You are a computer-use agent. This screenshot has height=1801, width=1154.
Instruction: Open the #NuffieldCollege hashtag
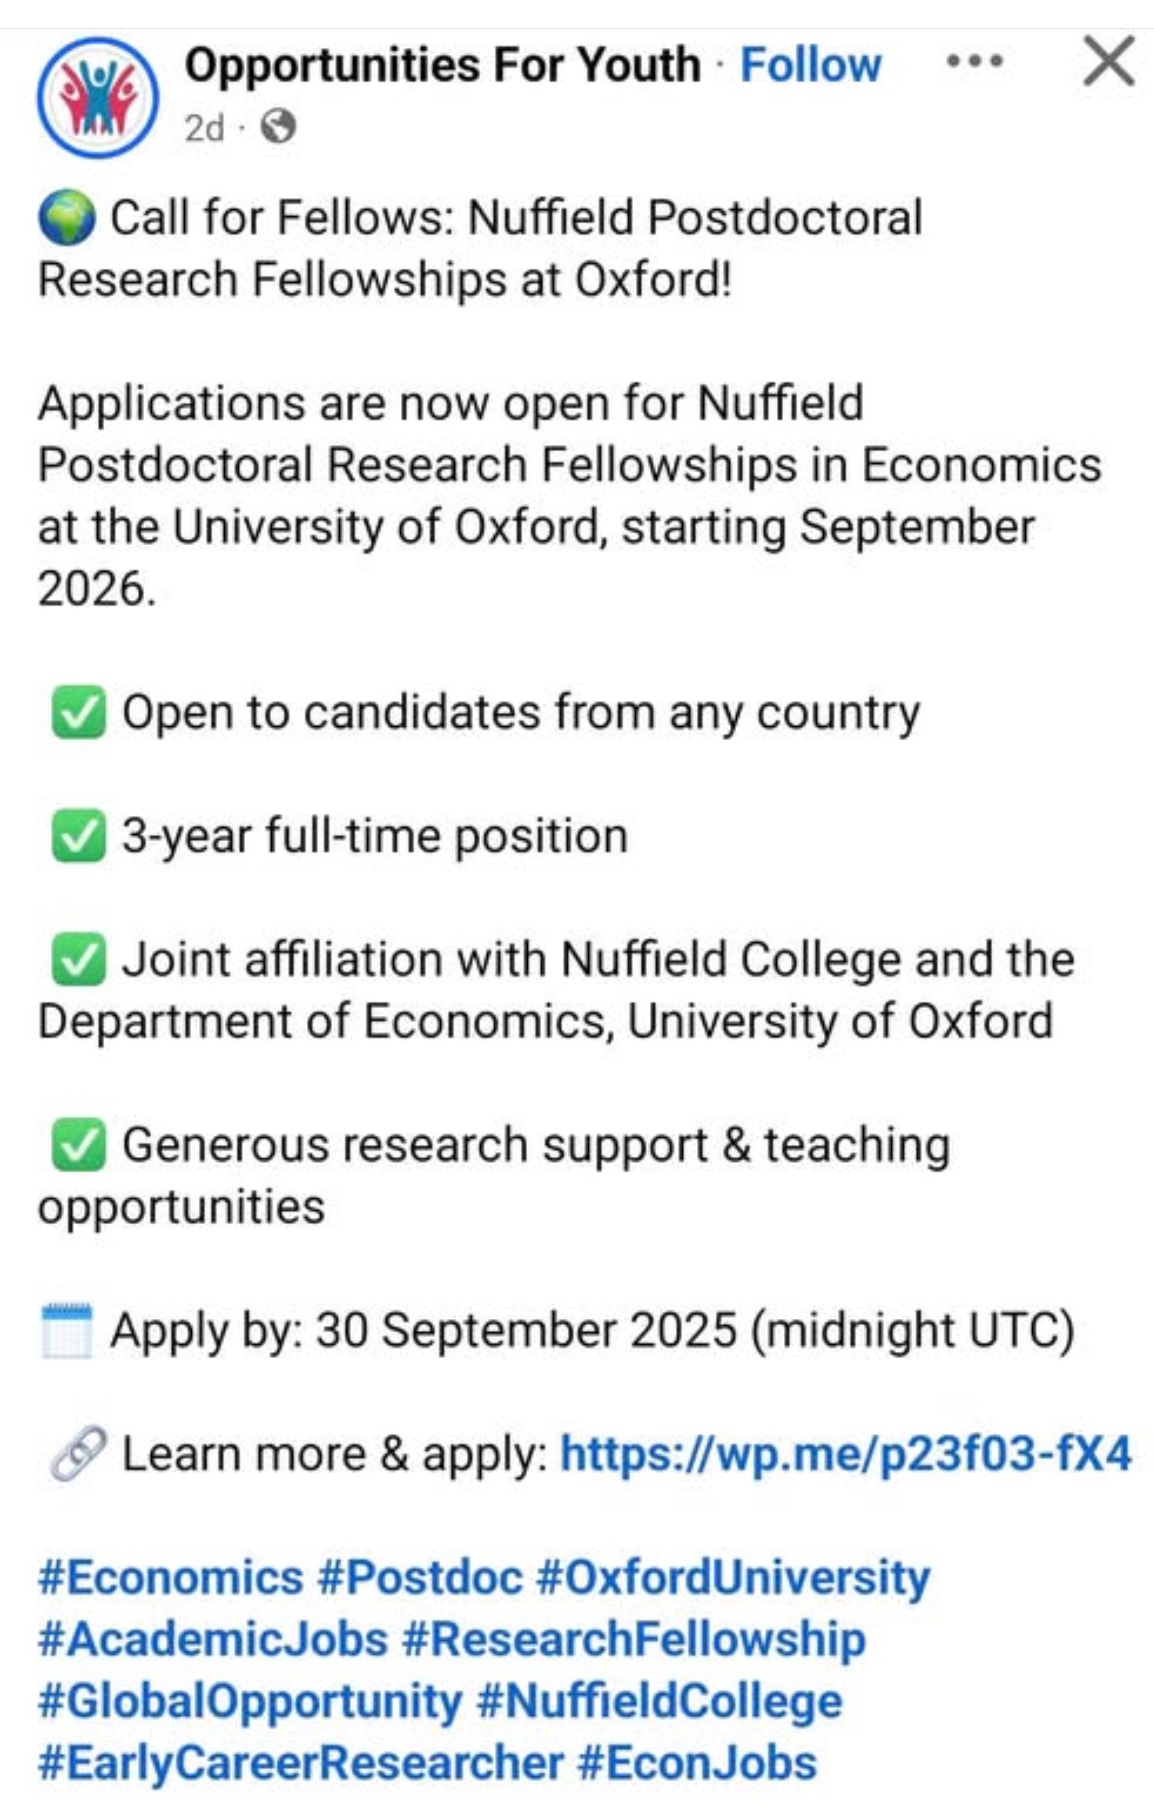(660, 1701)
